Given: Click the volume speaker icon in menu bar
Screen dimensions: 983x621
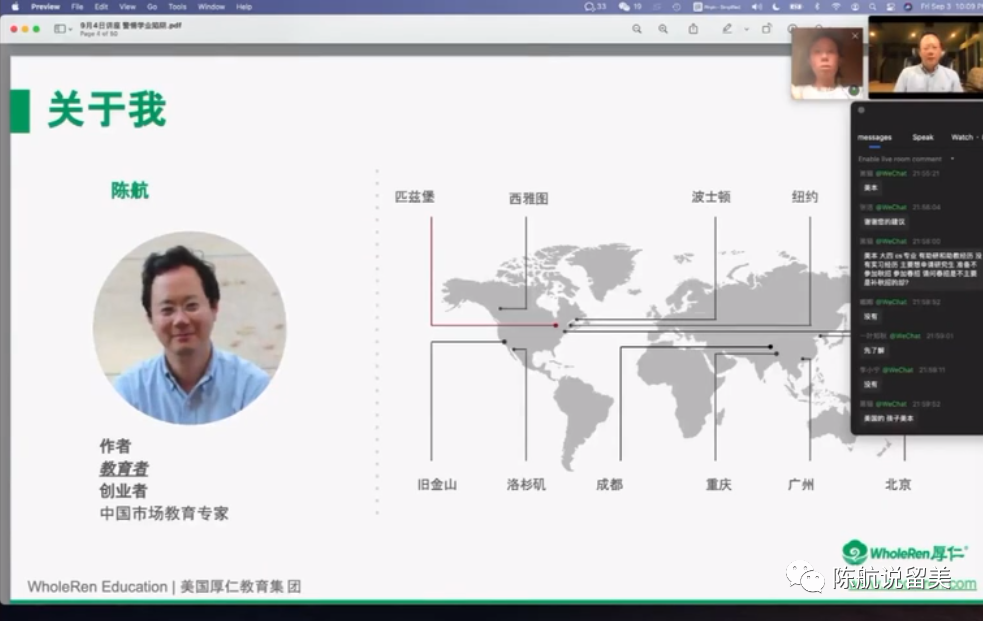Looking at the screenshot, I should click(757, 6).
